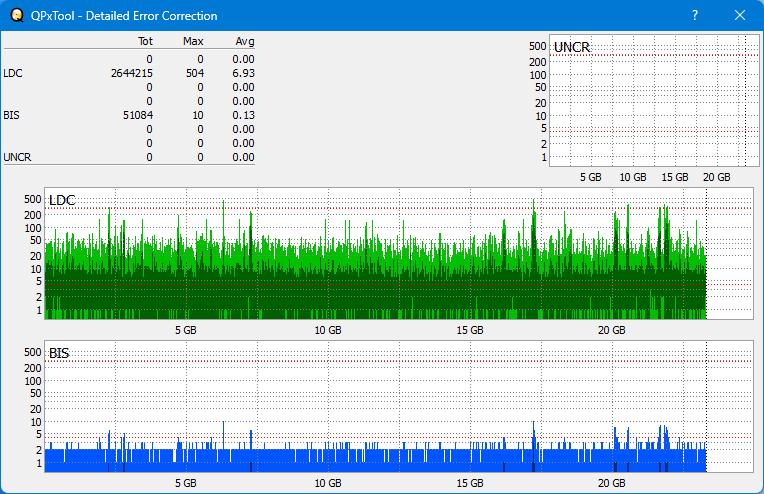The height and width of the screenshot is (494, 764).
Task: Select the LDC total value 2644215
Action: (x=132, y=73)
